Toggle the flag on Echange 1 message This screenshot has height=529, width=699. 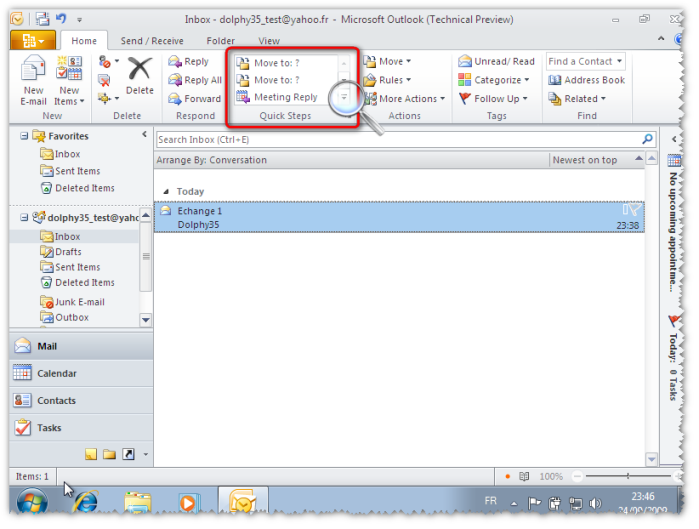(x=632, y=210)
